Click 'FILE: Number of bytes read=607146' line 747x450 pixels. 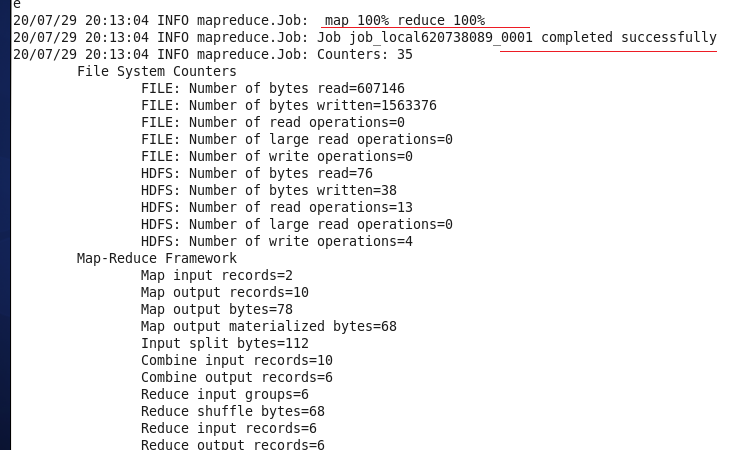(x=272, y=88)
